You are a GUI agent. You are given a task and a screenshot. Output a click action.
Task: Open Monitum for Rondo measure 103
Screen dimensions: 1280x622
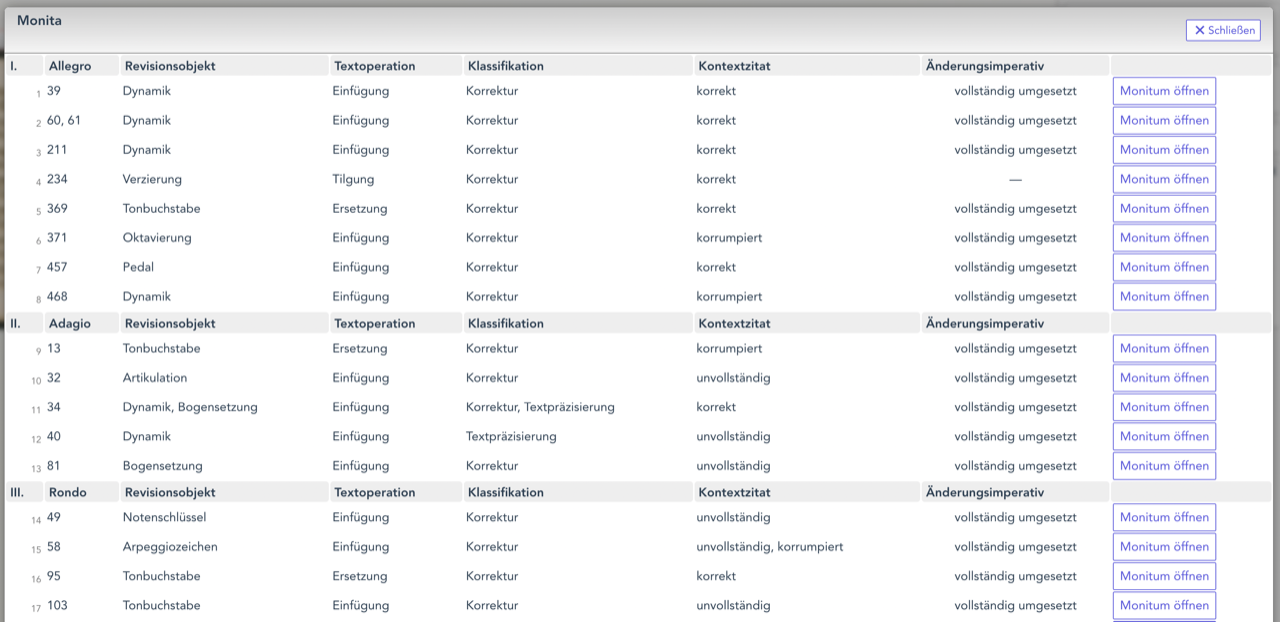coord(1164,606)
